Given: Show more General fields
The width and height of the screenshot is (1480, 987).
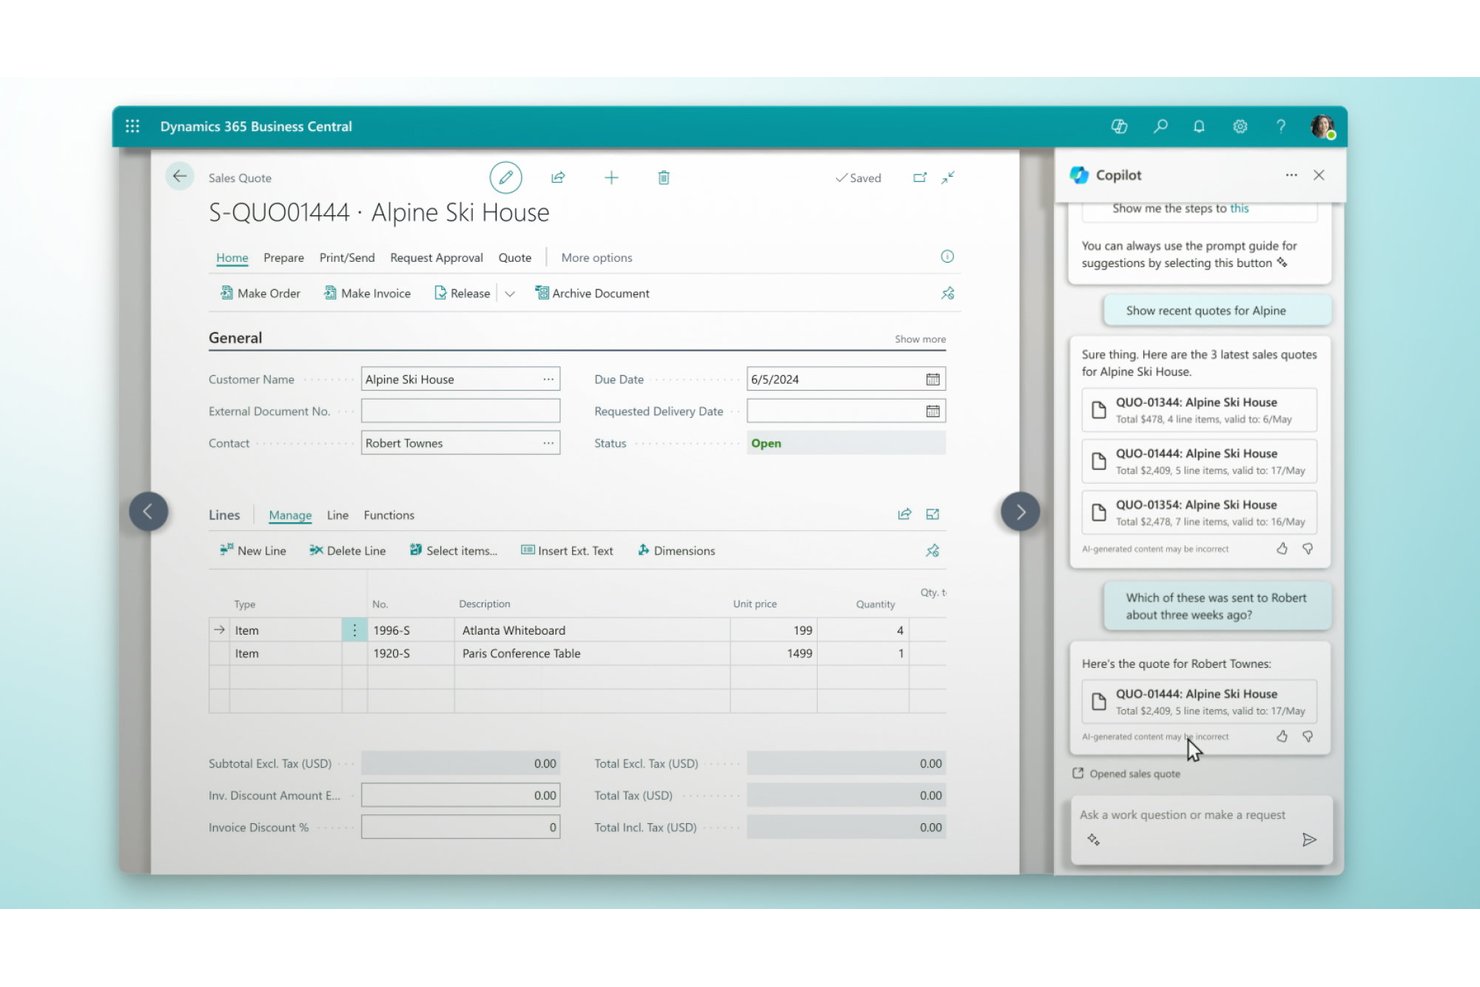Looking at the screenshot, I should click(920, 339).
